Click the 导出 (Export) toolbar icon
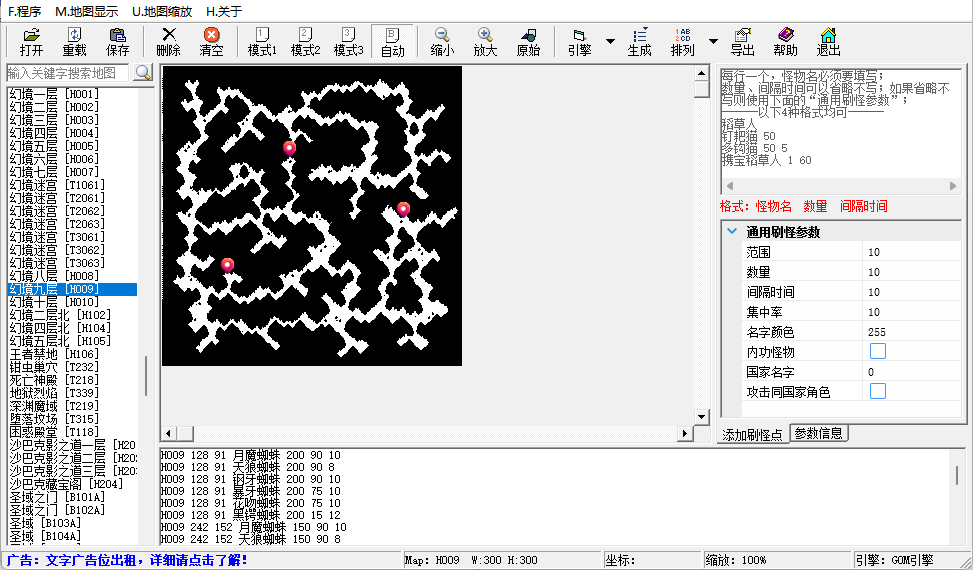Image resolution: width=973 pixels, height=570 pixels. click(742, 42)
